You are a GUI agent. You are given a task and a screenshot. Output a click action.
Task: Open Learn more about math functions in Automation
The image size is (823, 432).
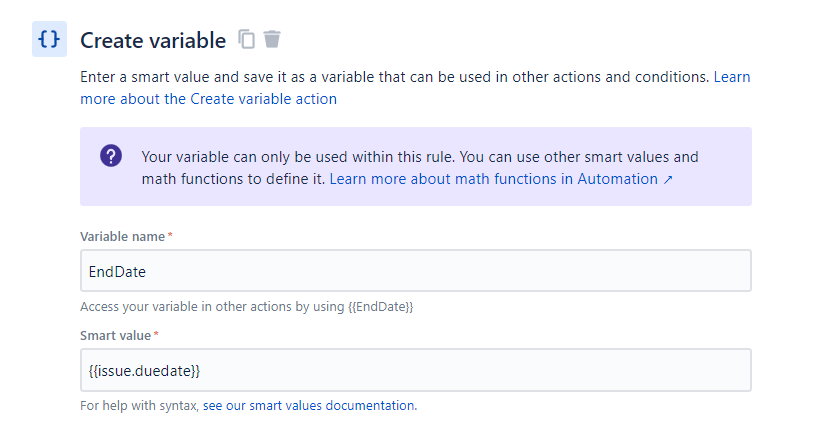(x=493, y=179)
